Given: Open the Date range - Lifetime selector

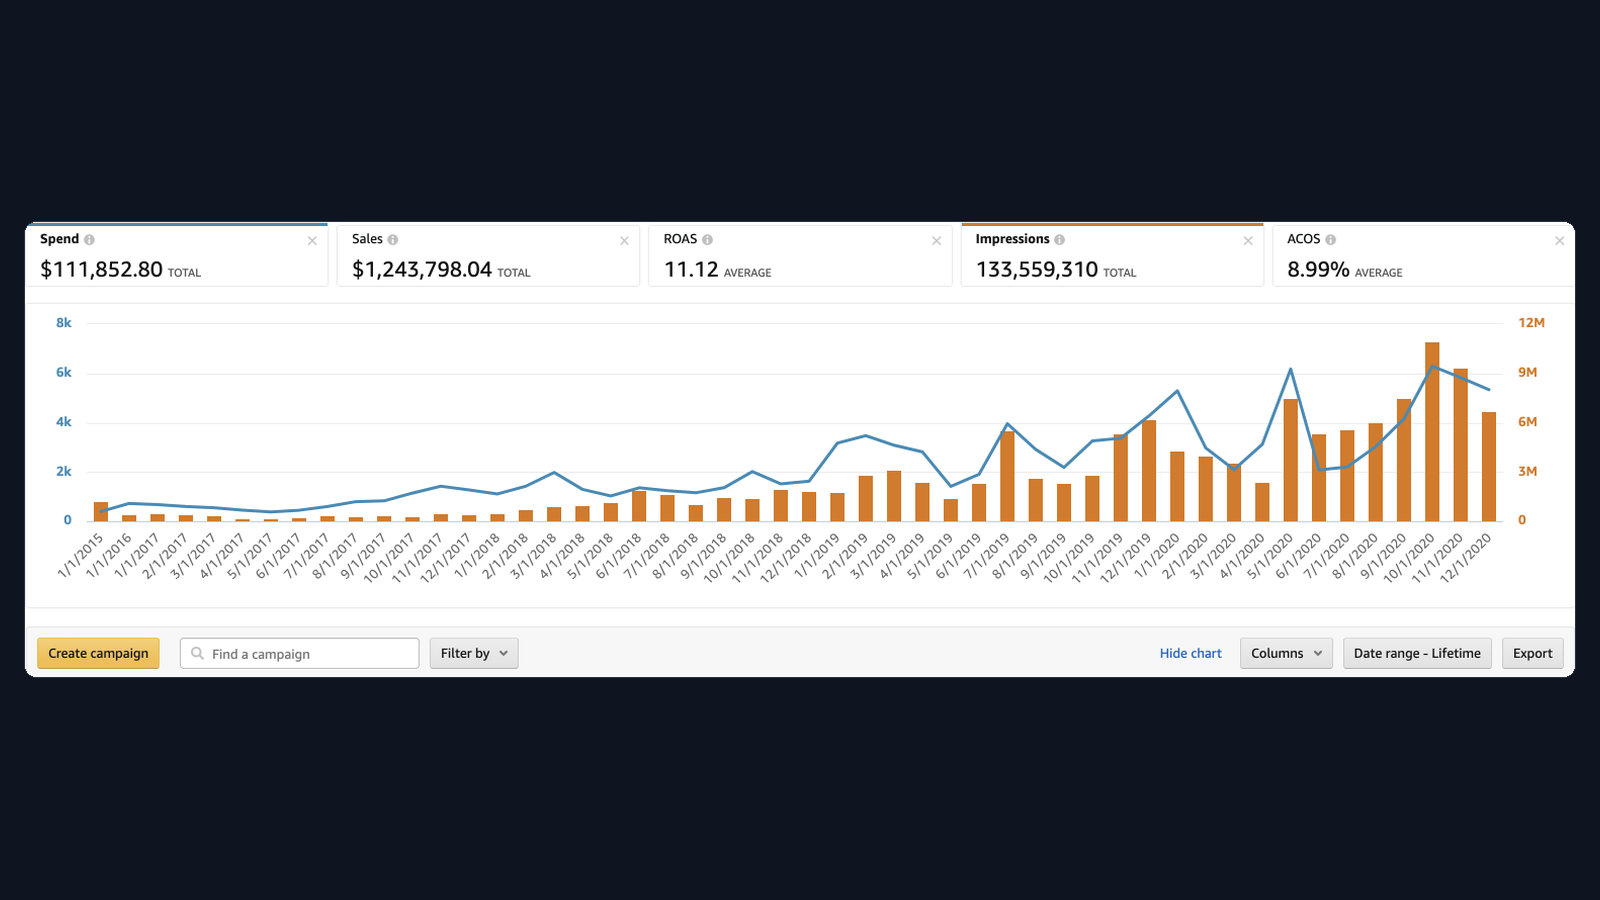Looking at the screenshot, I should [x=1417, y=653].
